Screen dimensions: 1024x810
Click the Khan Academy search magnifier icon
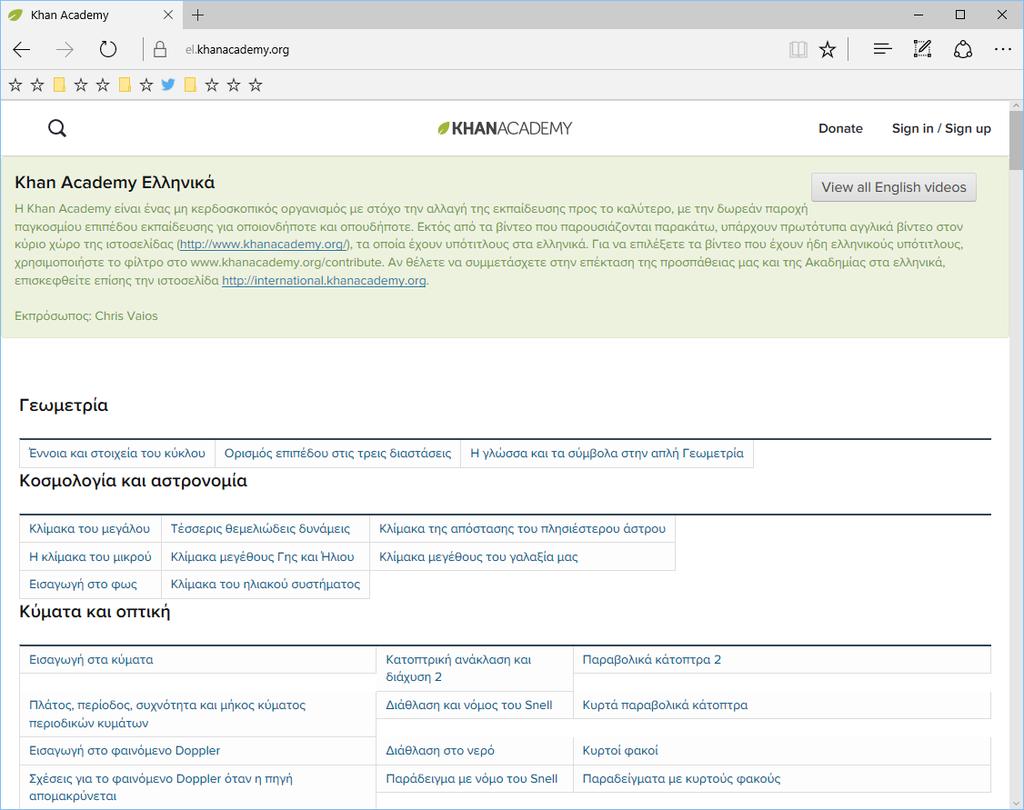pos(57,128)
